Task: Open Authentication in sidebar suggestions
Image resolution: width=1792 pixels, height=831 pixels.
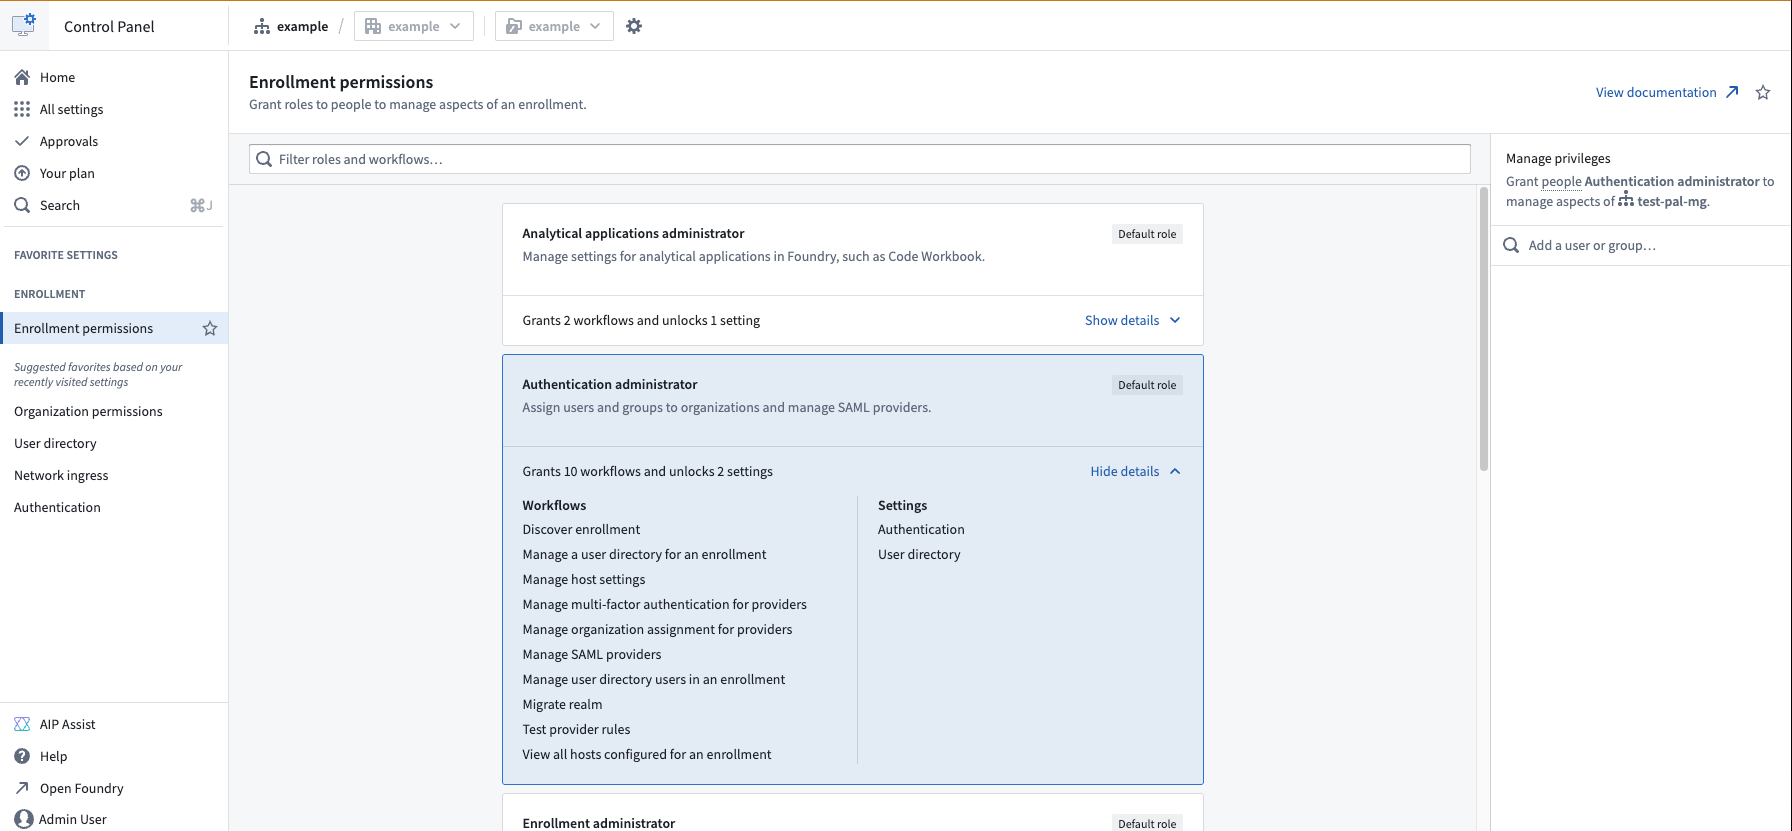Action: point(57,507)
